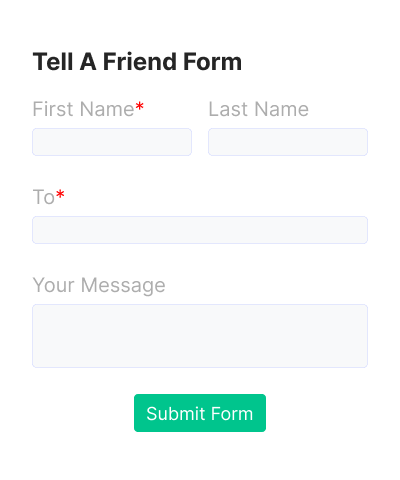Click the word Submit on the green button
Image resolution: width=400 pixels, height=480 pixels.
(176, 414)
